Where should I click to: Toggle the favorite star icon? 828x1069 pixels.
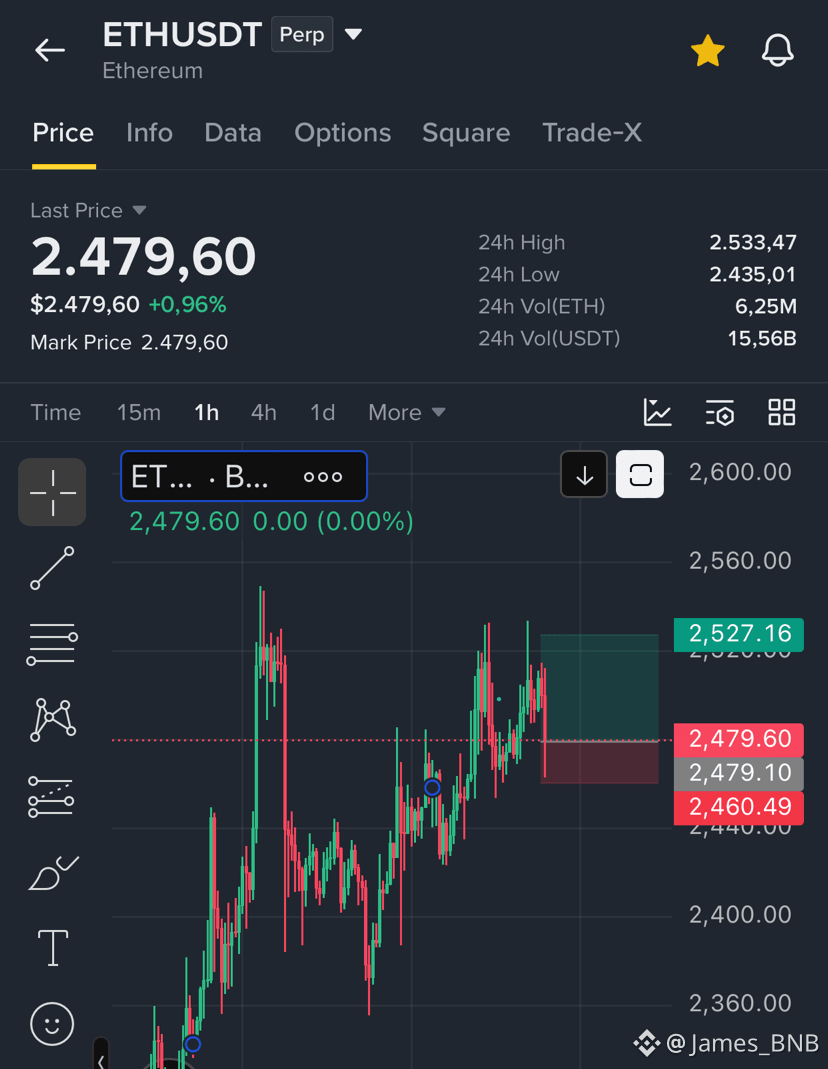point(707,51)
